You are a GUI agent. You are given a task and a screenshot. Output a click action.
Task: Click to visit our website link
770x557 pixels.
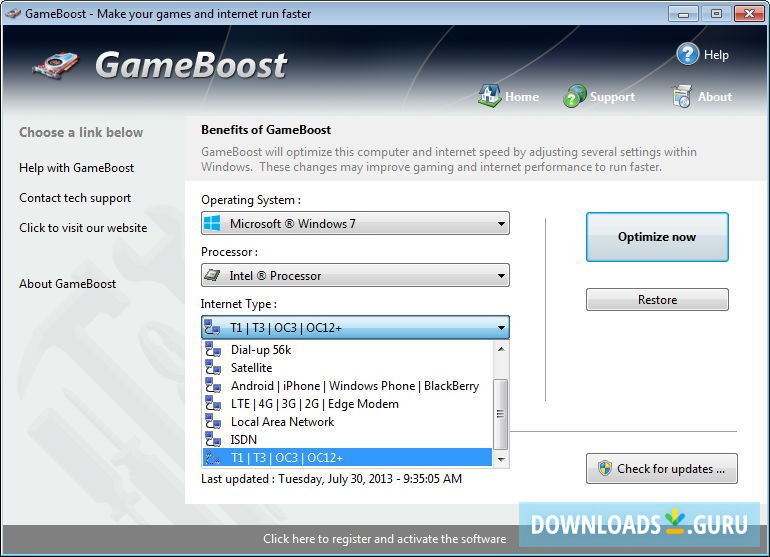[83, 228]
